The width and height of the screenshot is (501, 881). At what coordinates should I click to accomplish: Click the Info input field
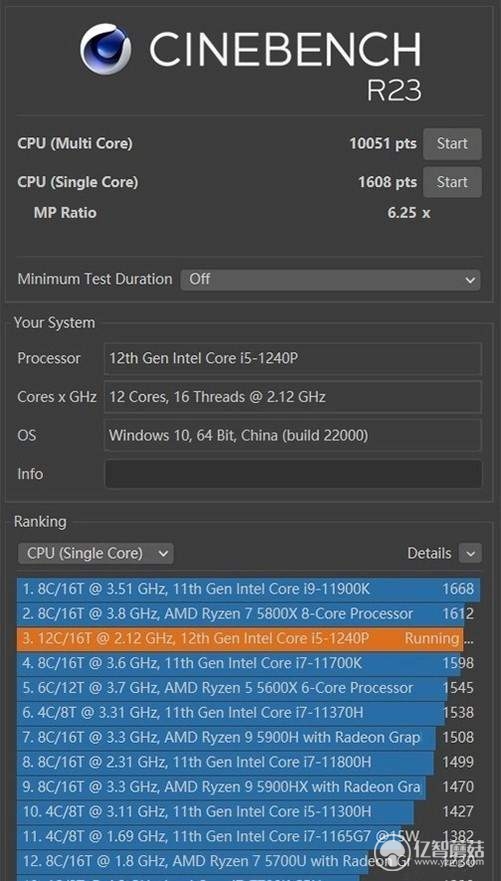[293, 474]
